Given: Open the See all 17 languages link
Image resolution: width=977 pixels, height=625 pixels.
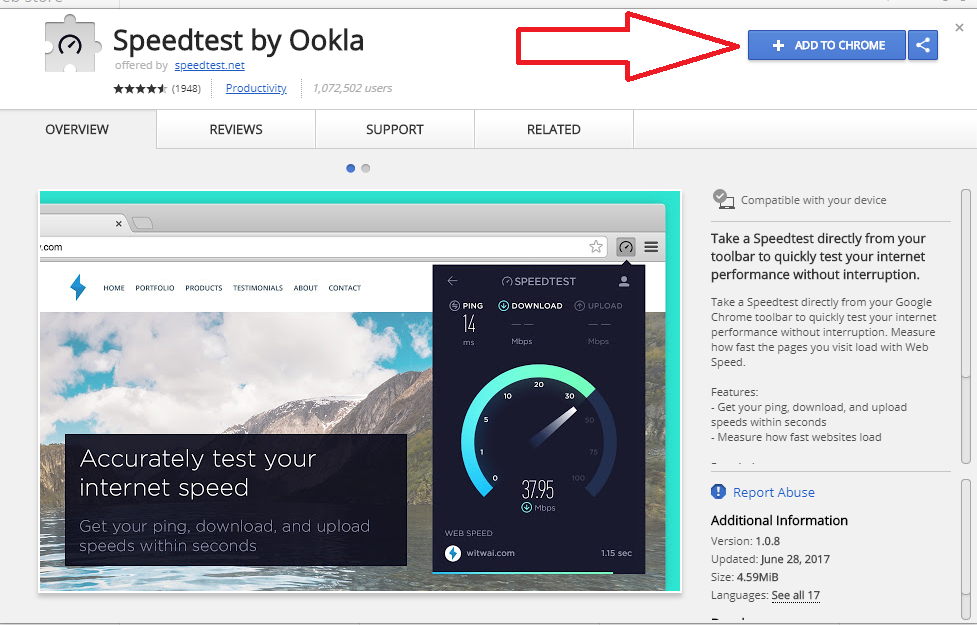Looking at the screenshot, I should pyautogui.click(x=796, y=595).
